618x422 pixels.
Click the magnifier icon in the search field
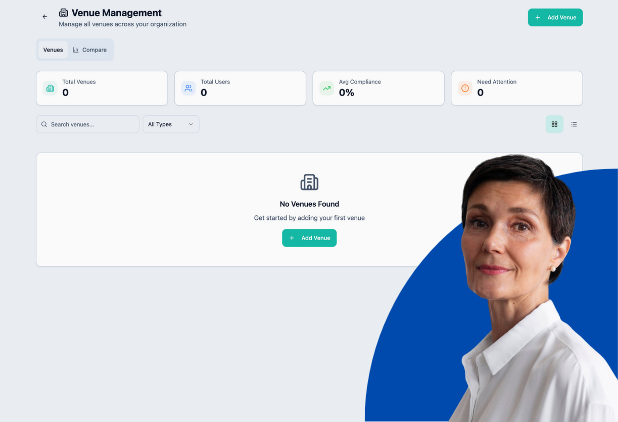coord(44,124)
